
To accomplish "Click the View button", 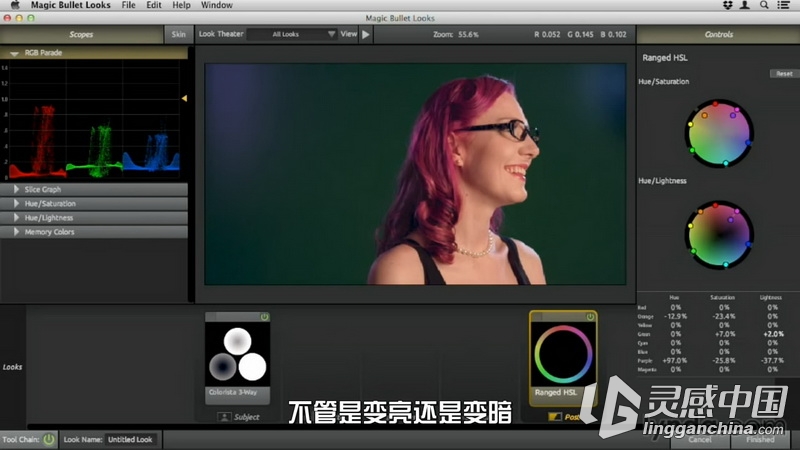I will tap(348, 34).
